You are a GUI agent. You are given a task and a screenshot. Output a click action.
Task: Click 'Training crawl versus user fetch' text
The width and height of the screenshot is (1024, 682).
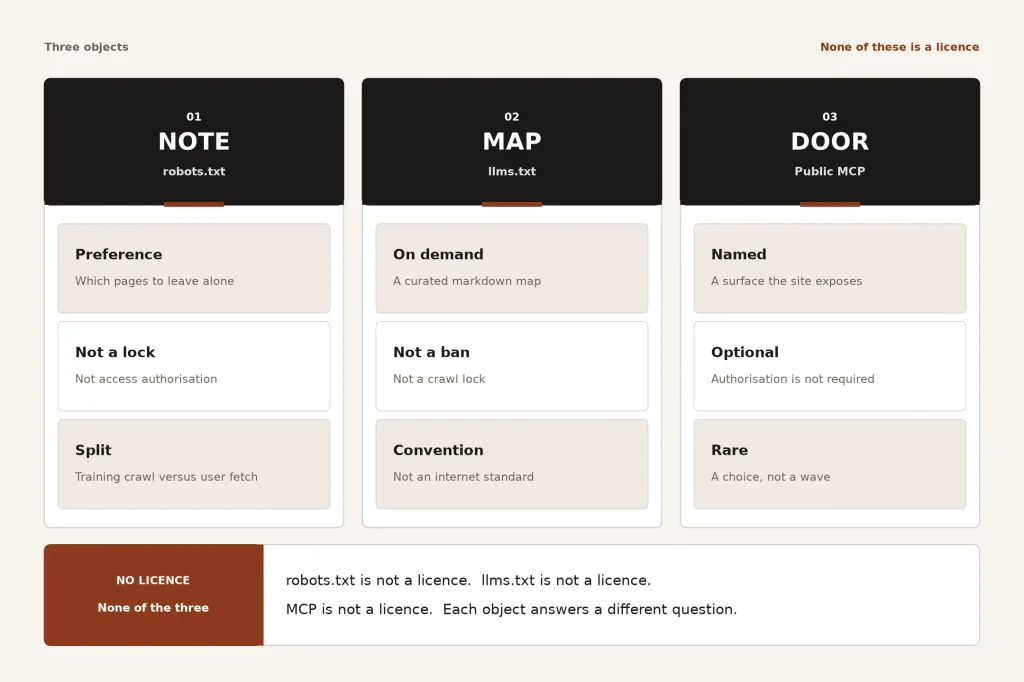click(x=167, y=477)
